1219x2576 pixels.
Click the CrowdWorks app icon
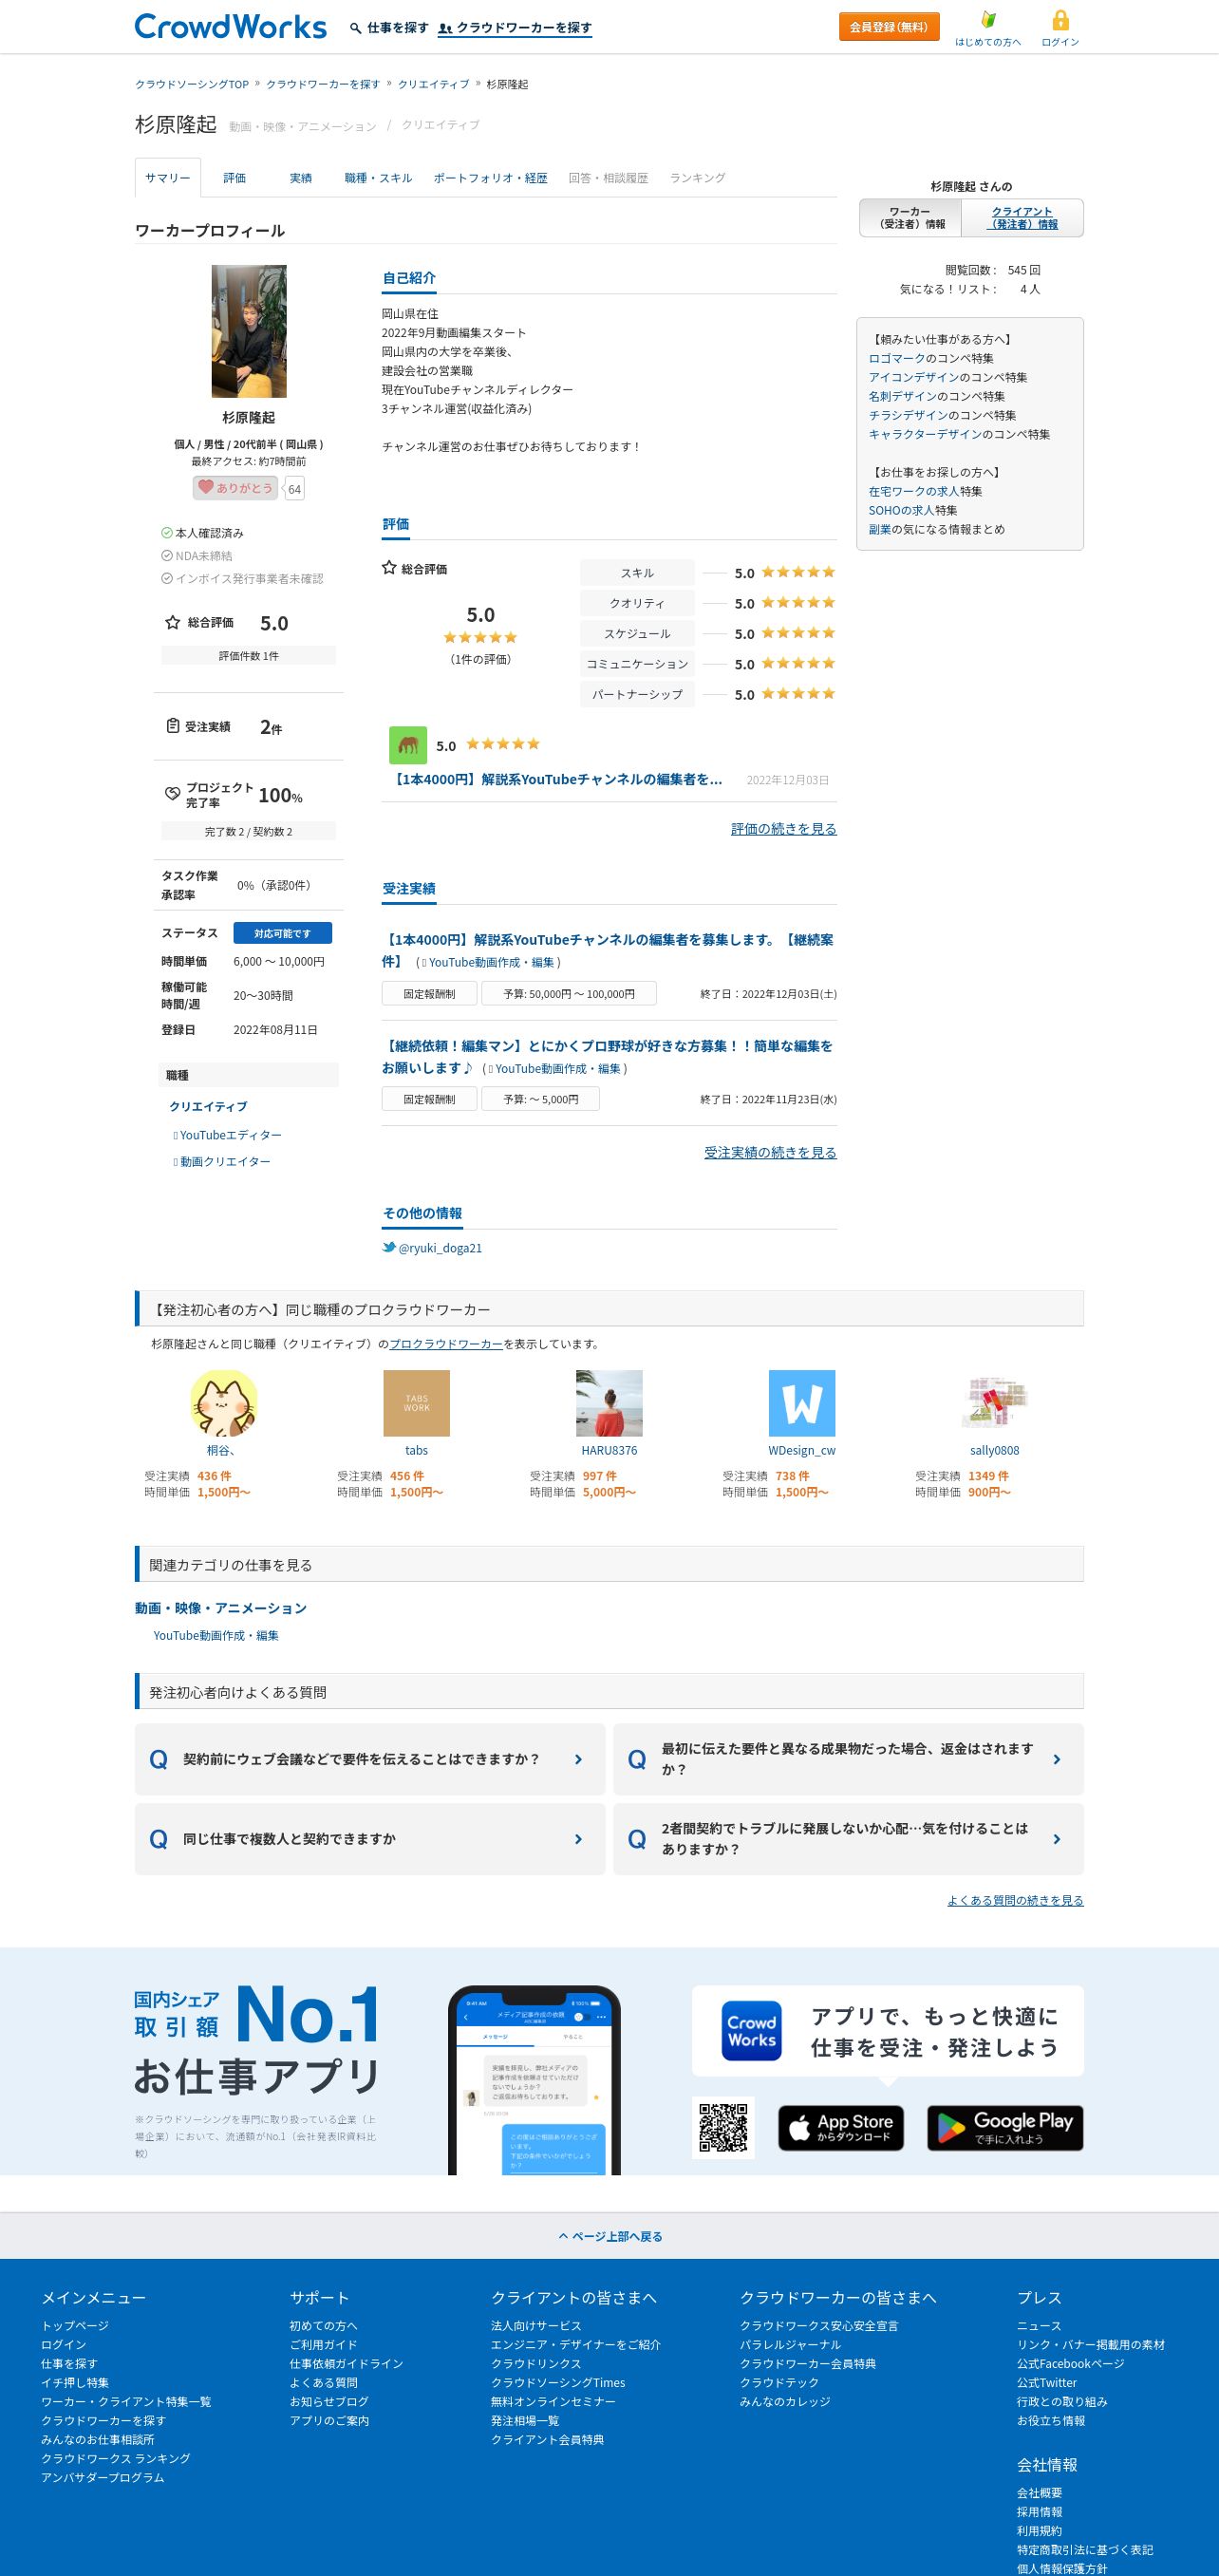coord(751,2031)
